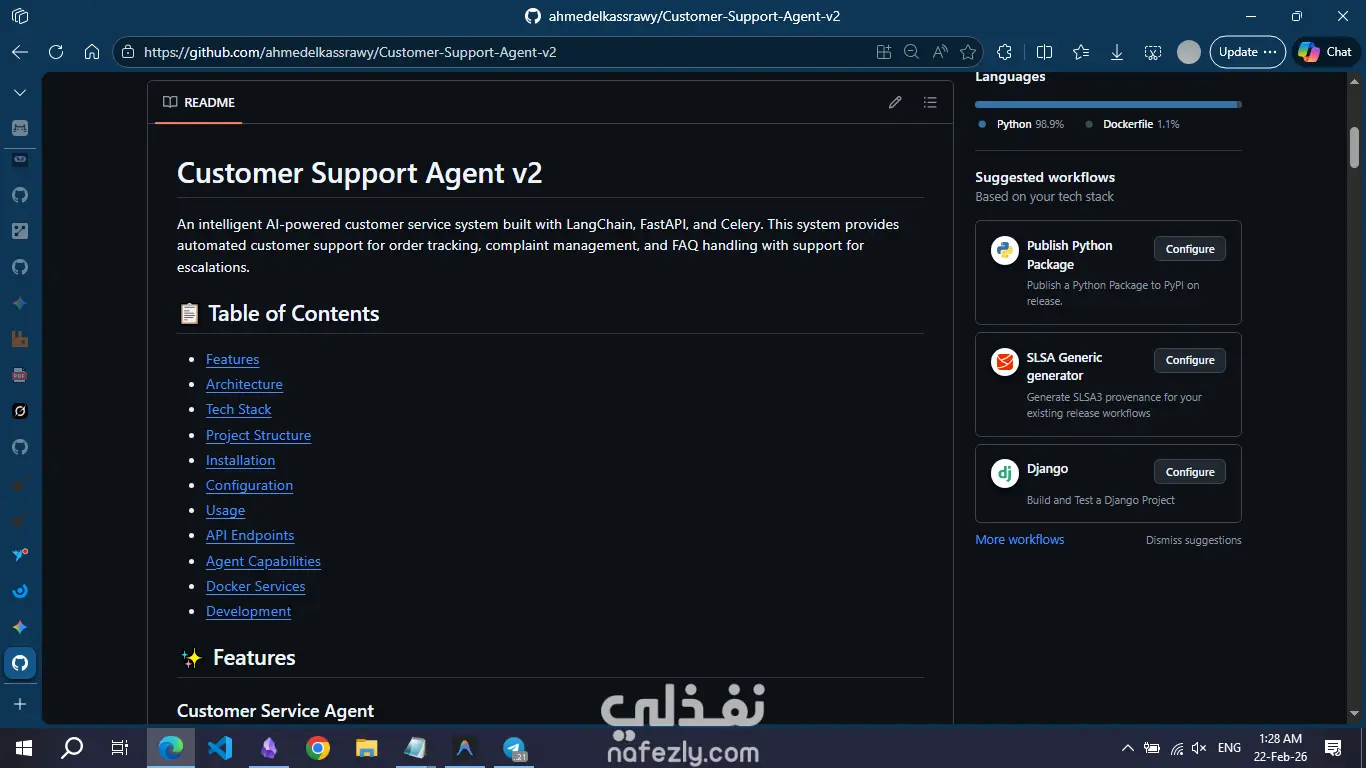Open the profile avatar in the toolbar
1366x768 pixels.
(x=1189, y=52)
